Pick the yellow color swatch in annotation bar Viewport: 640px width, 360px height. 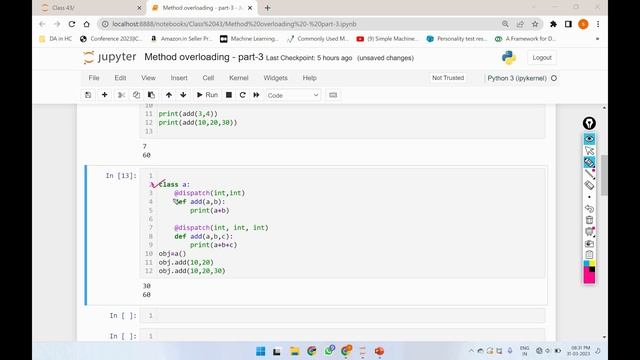click(x=592, y=263)
